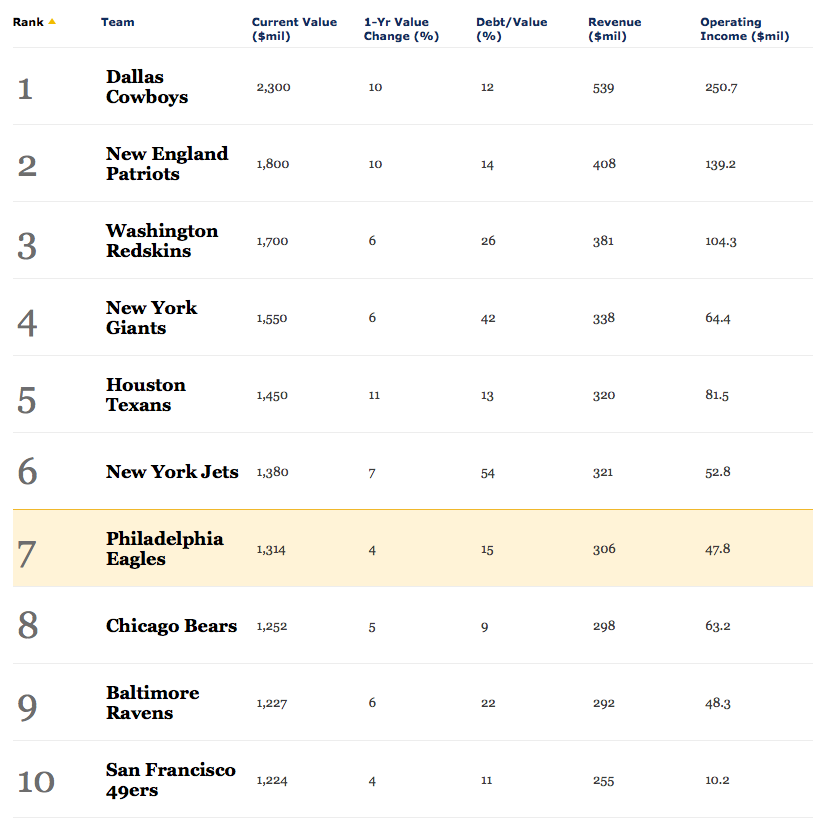Select the Washington Redskins team name
This screenshot has height=820, width=820.
(161, 241)
